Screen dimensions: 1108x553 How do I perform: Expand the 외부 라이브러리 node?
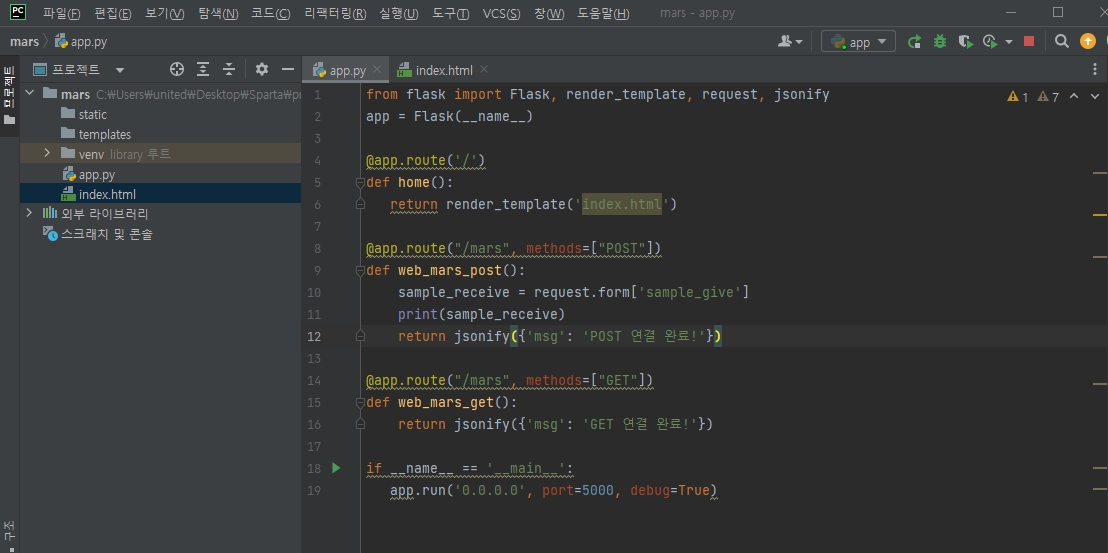click(29, 213)
